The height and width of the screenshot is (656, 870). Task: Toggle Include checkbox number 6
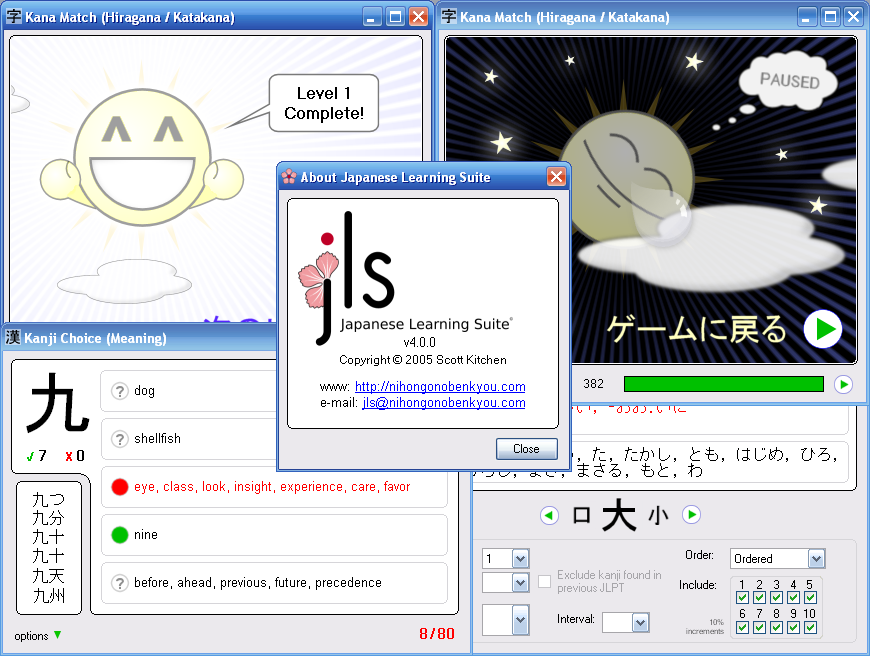(x=742, y=627)
